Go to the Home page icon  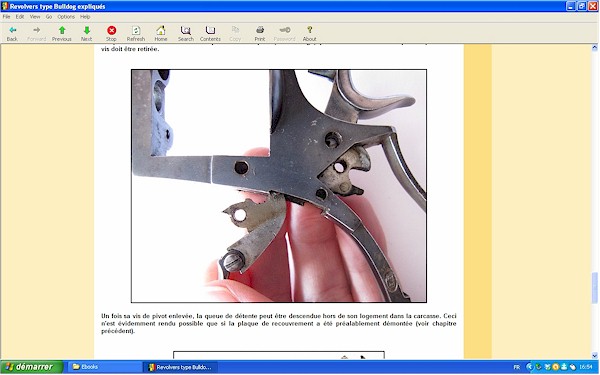click(x=161, y=30)
